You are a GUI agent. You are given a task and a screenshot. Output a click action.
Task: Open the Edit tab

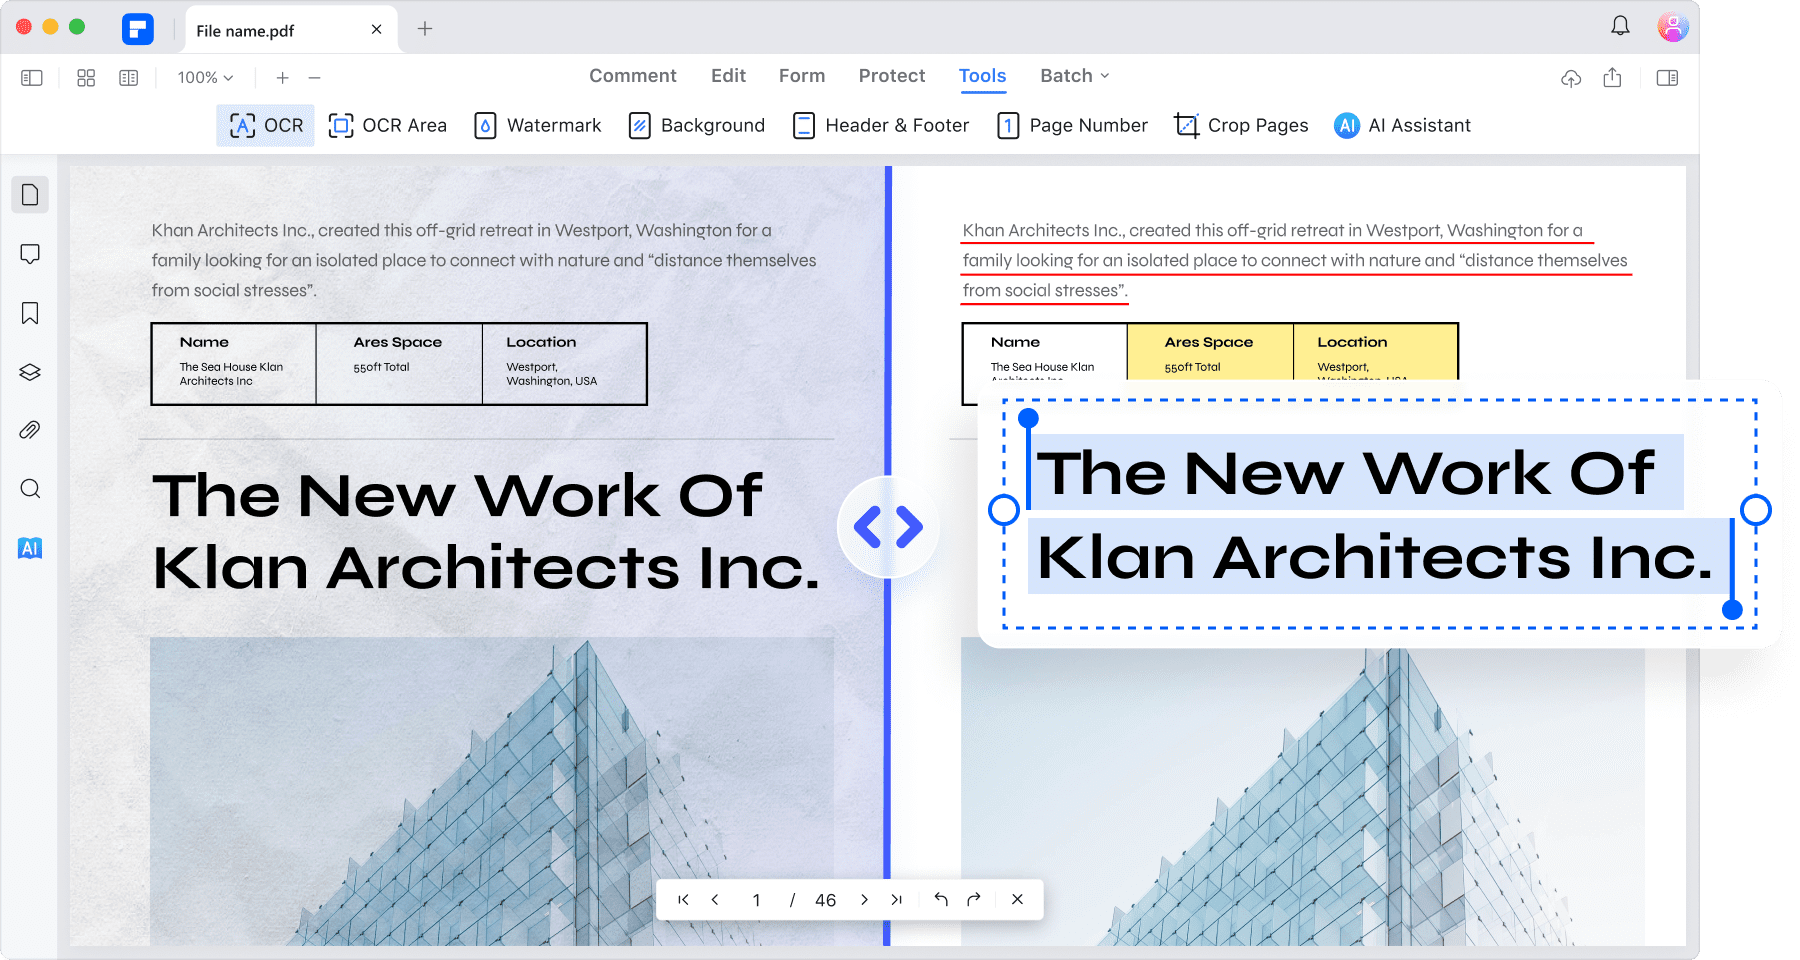(728, 76)
